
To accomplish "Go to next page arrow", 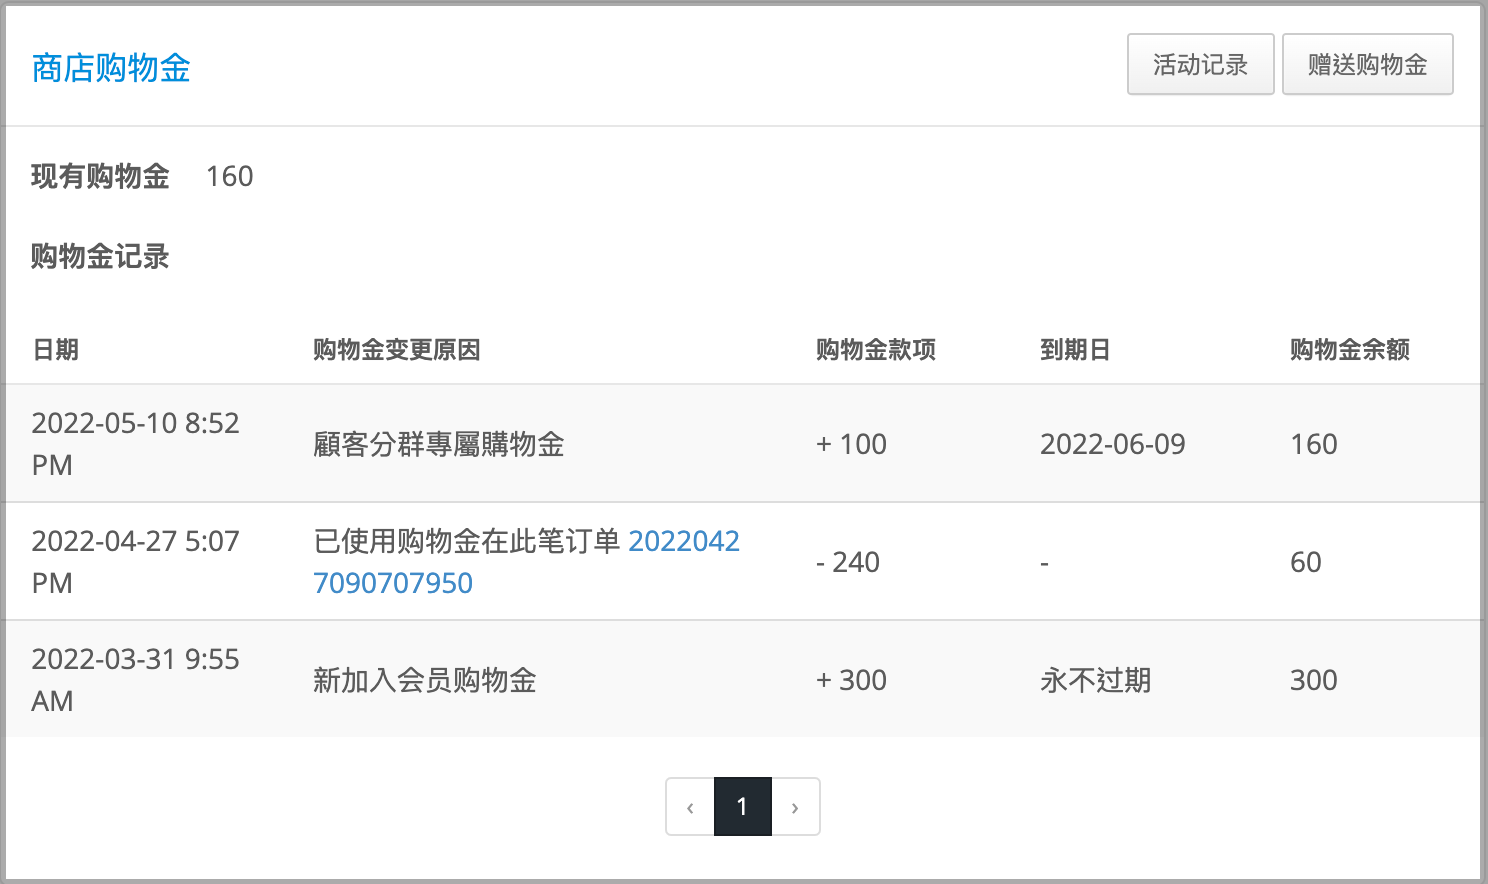I will coord(795,806).
